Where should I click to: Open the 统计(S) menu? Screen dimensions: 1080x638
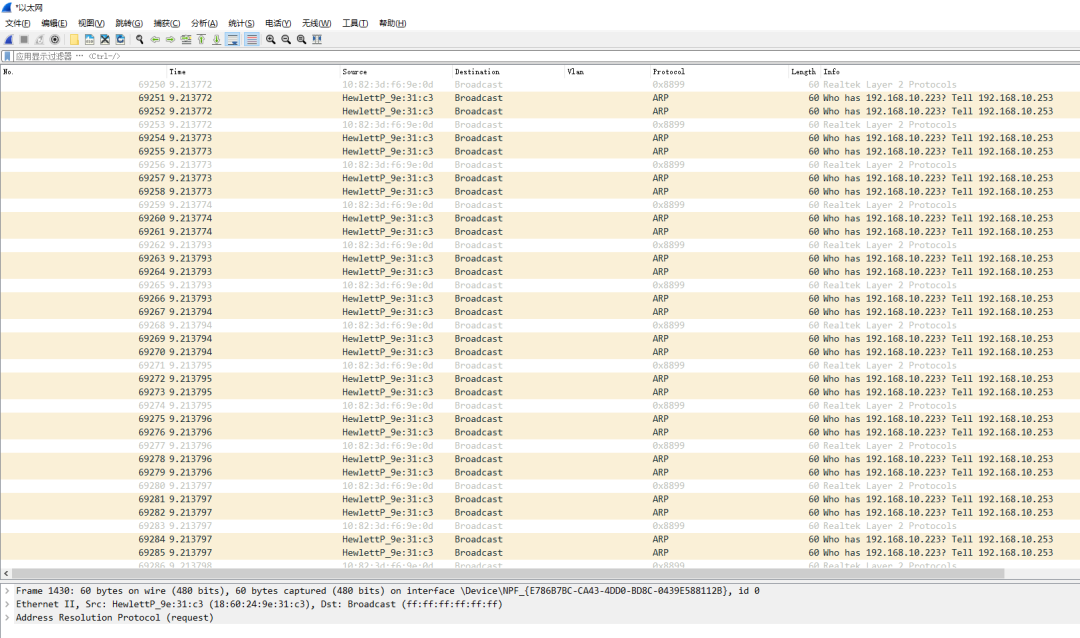click(x=241, y=23)
